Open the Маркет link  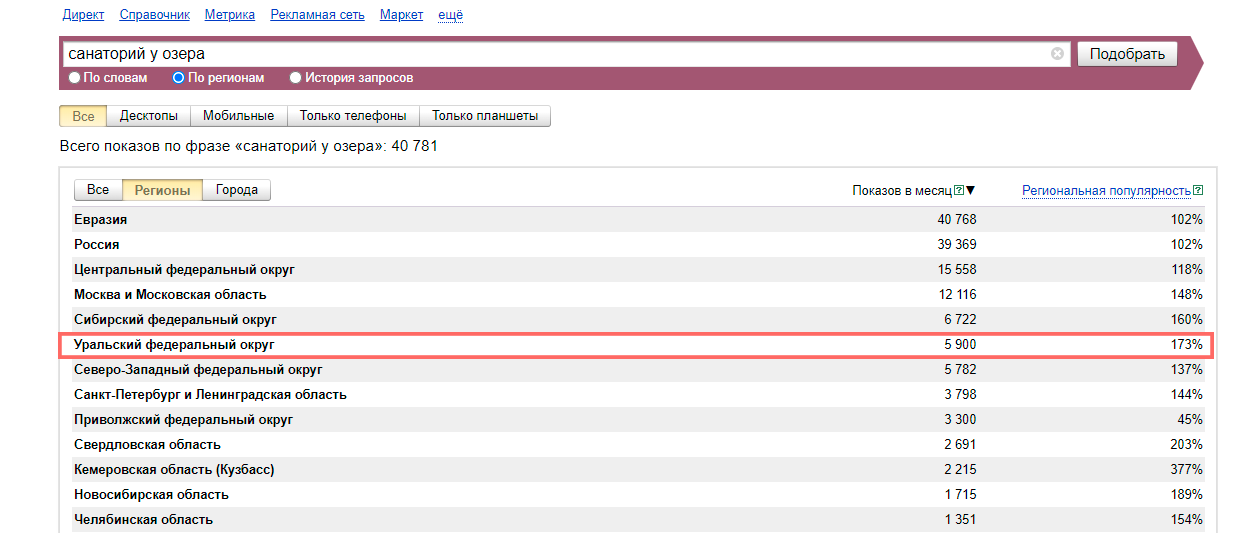click(x=401, y=15)
